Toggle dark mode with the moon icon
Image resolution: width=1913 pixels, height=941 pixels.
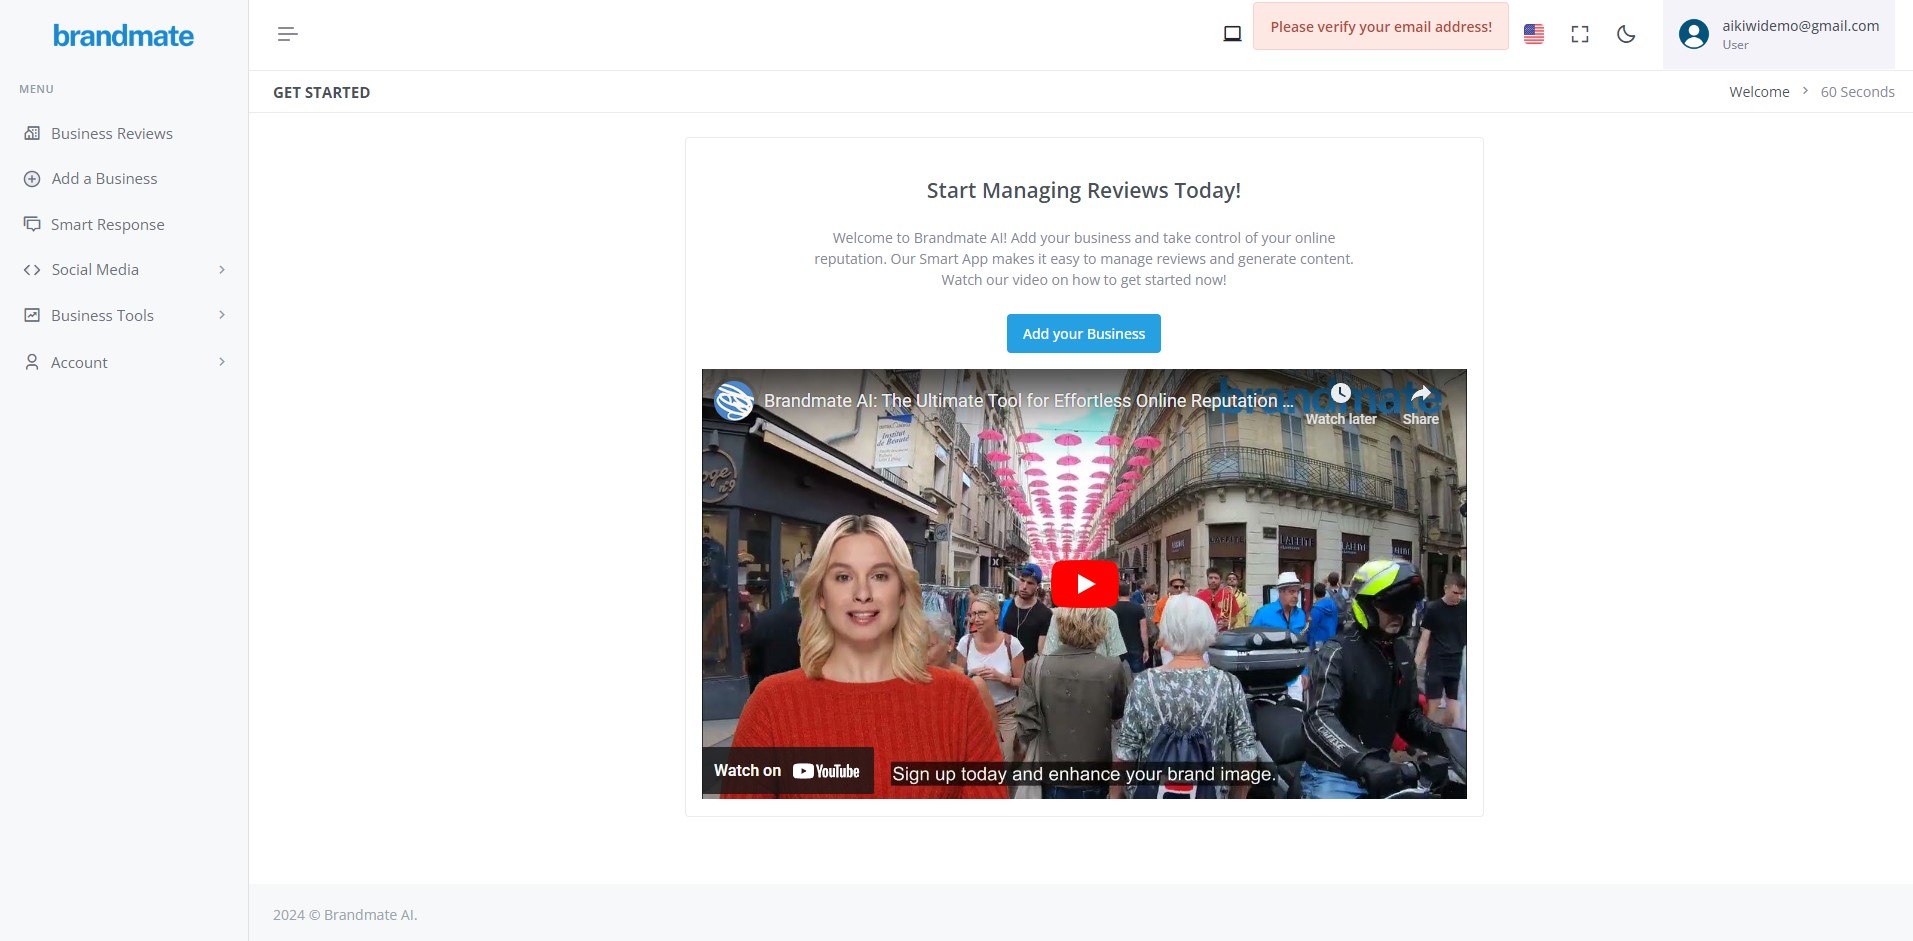pos(1626,34)
